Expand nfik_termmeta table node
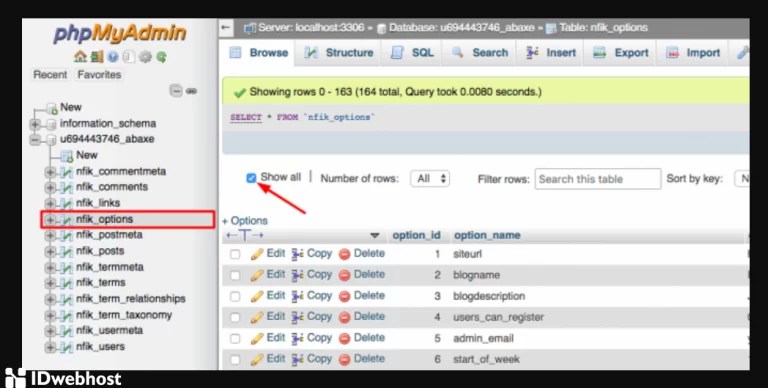The height and width of the screenshot is (388, 768). pyautogui.click(x=49, y=267)
